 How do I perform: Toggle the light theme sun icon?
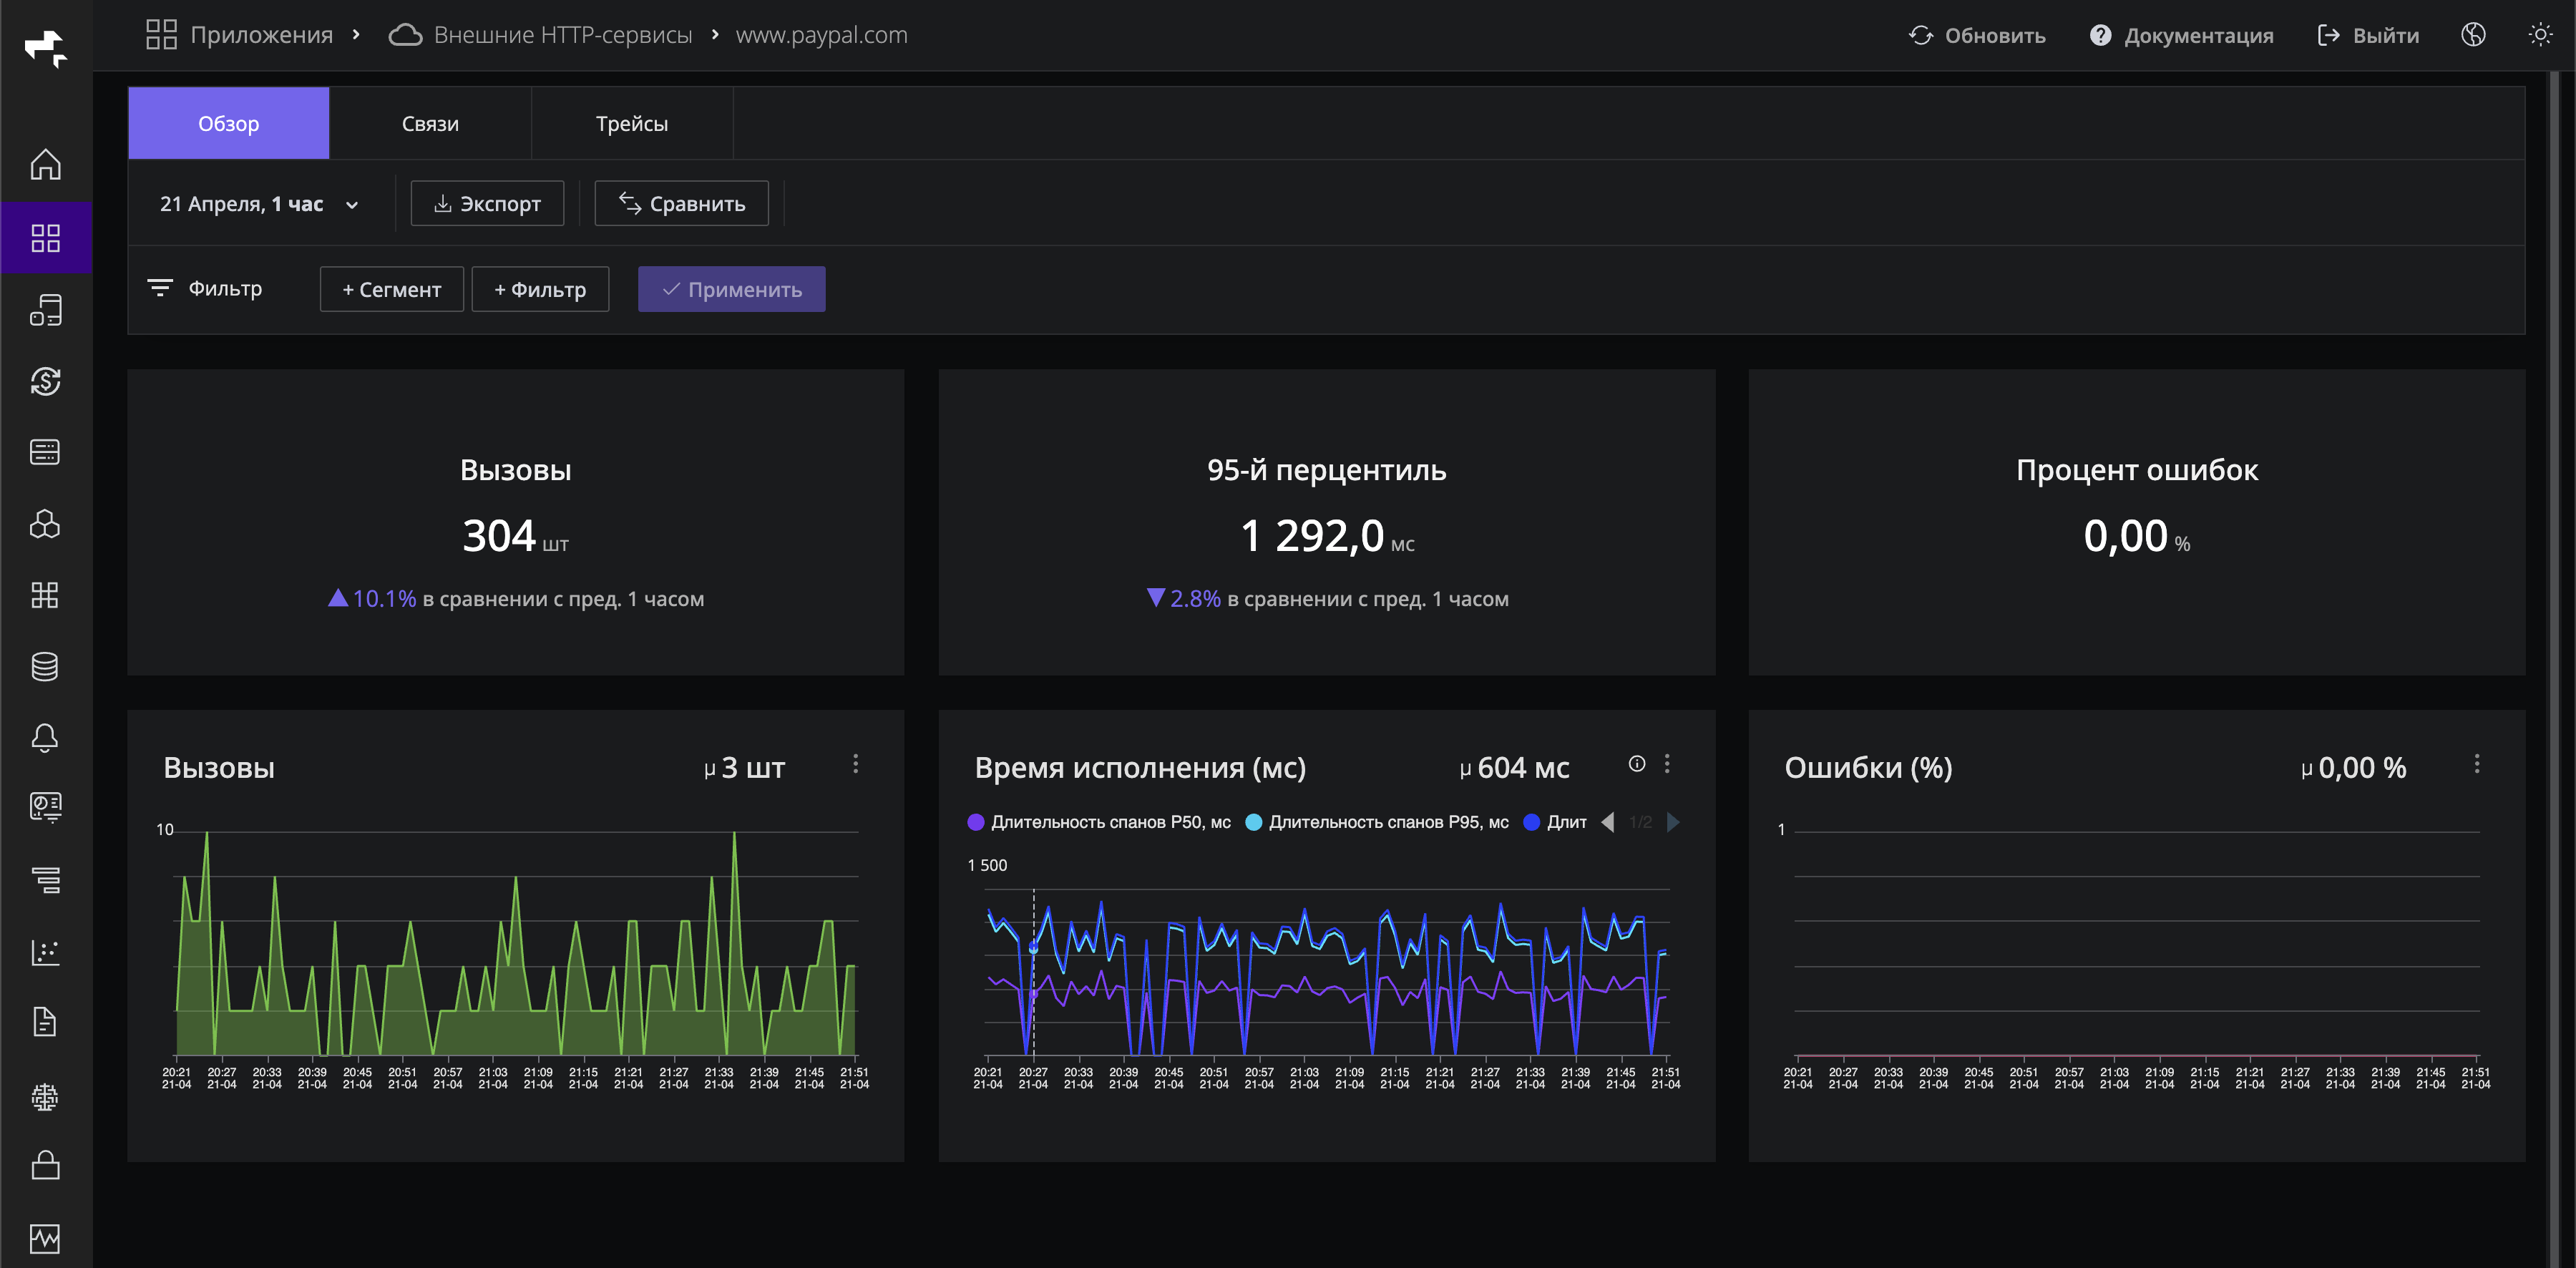coord(2540,35)
